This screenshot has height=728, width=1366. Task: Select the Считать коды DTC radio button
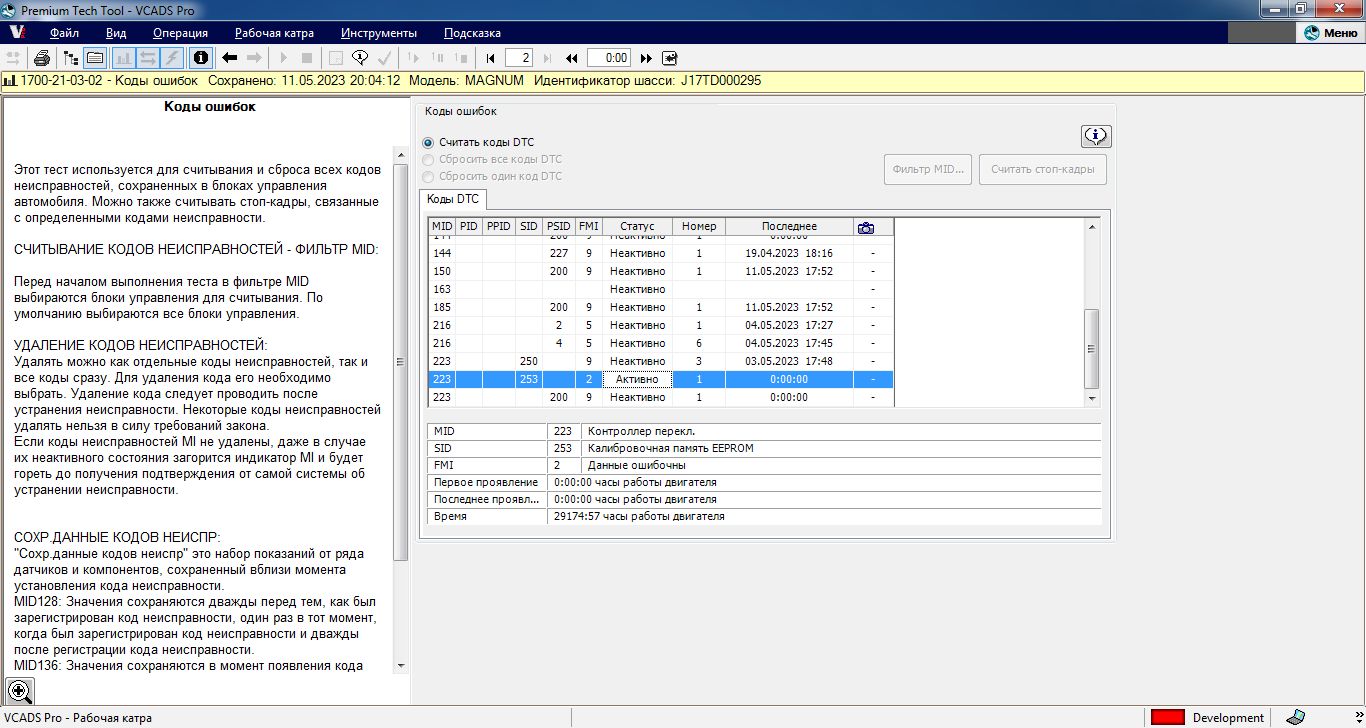click(x=428, y=143)
